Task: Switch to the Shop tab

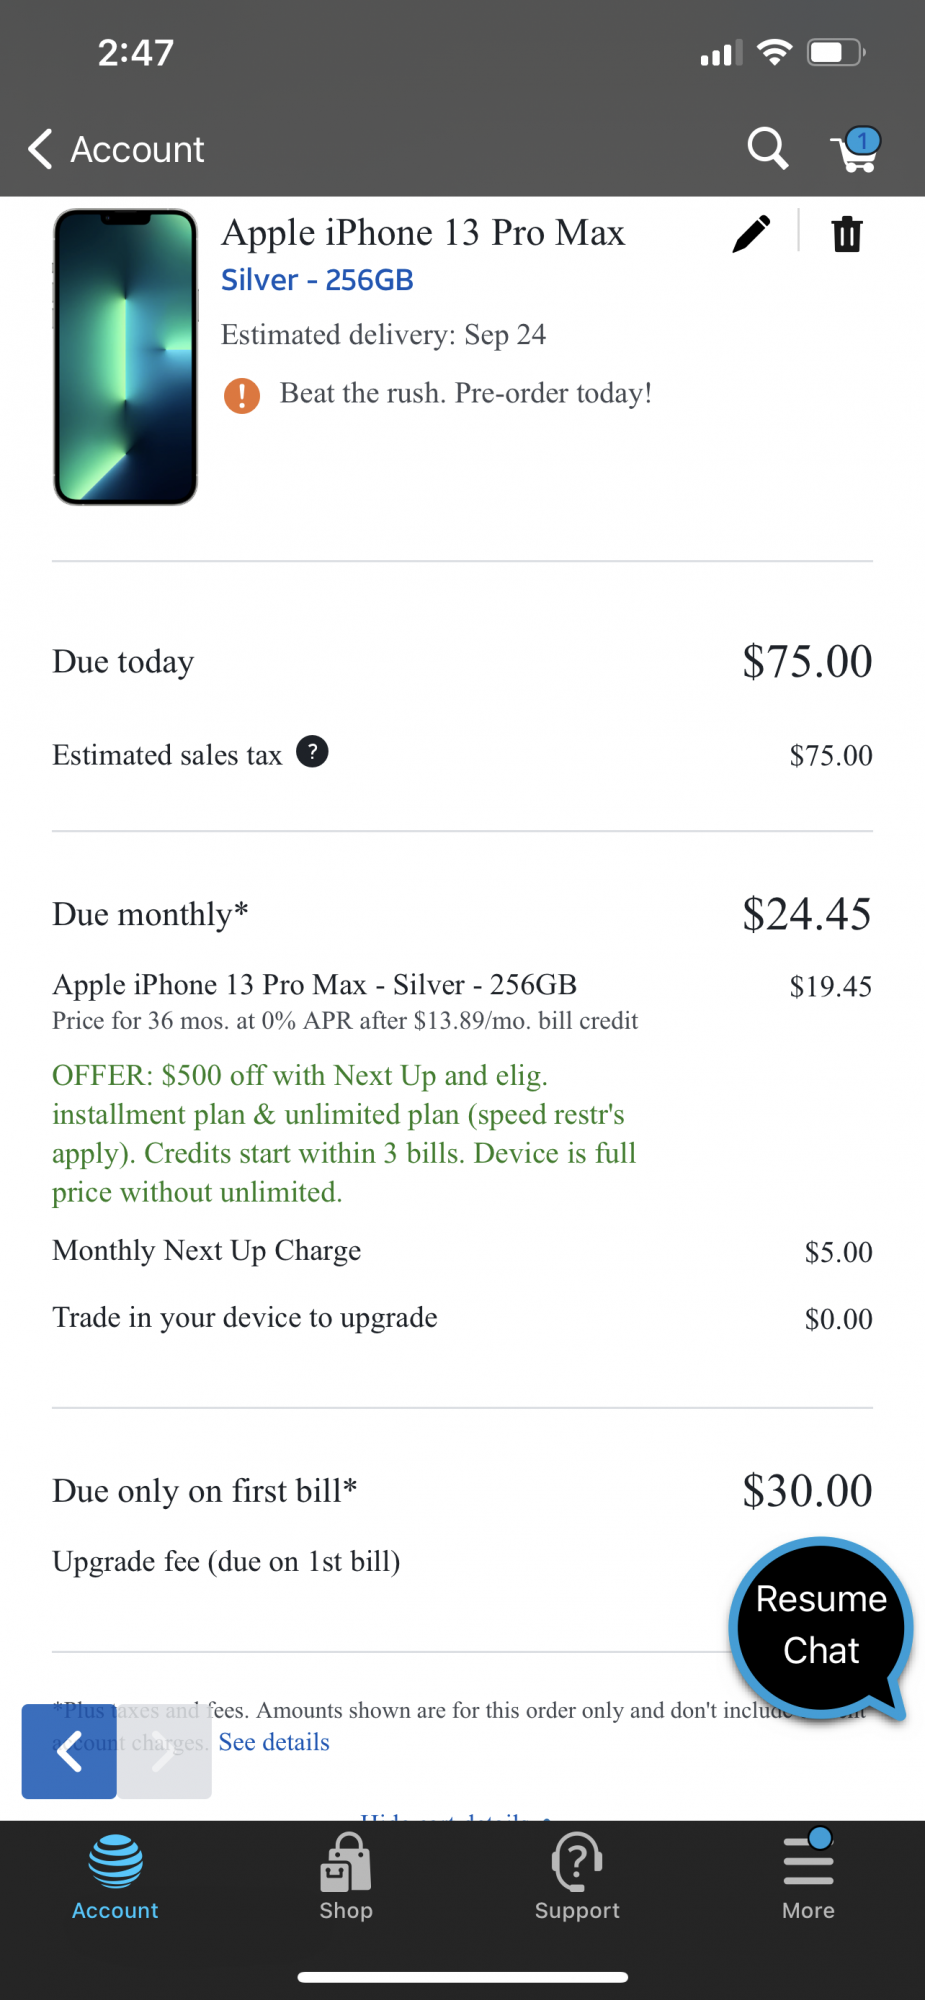Action: [346, 1877]
